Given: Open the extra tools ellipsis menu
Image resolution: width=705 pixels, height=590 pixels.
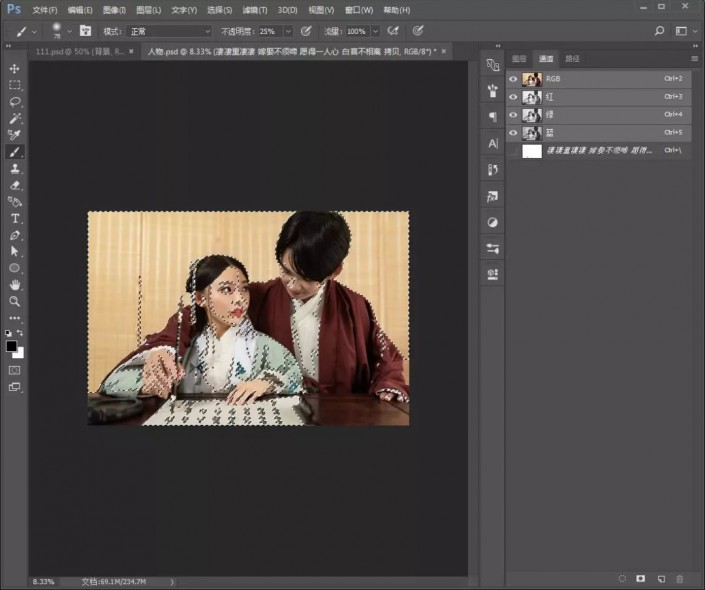Looking at the screenshot, I should click(x=14, y=318).
